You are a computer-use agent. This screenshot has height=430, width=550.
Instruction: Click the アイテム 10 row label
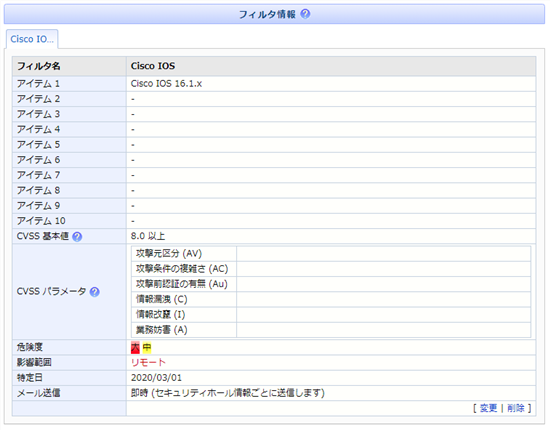coord(41,221)
